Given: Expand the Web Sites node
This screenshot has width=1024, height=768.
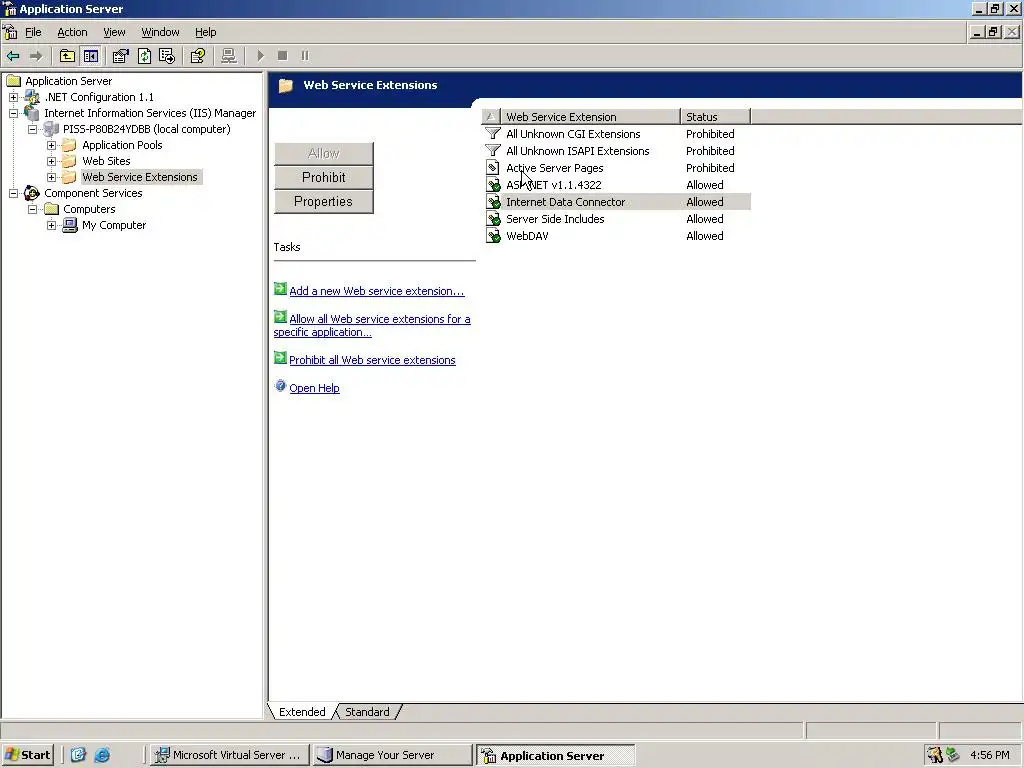Looking at the screenshot, I should [52, 161].
